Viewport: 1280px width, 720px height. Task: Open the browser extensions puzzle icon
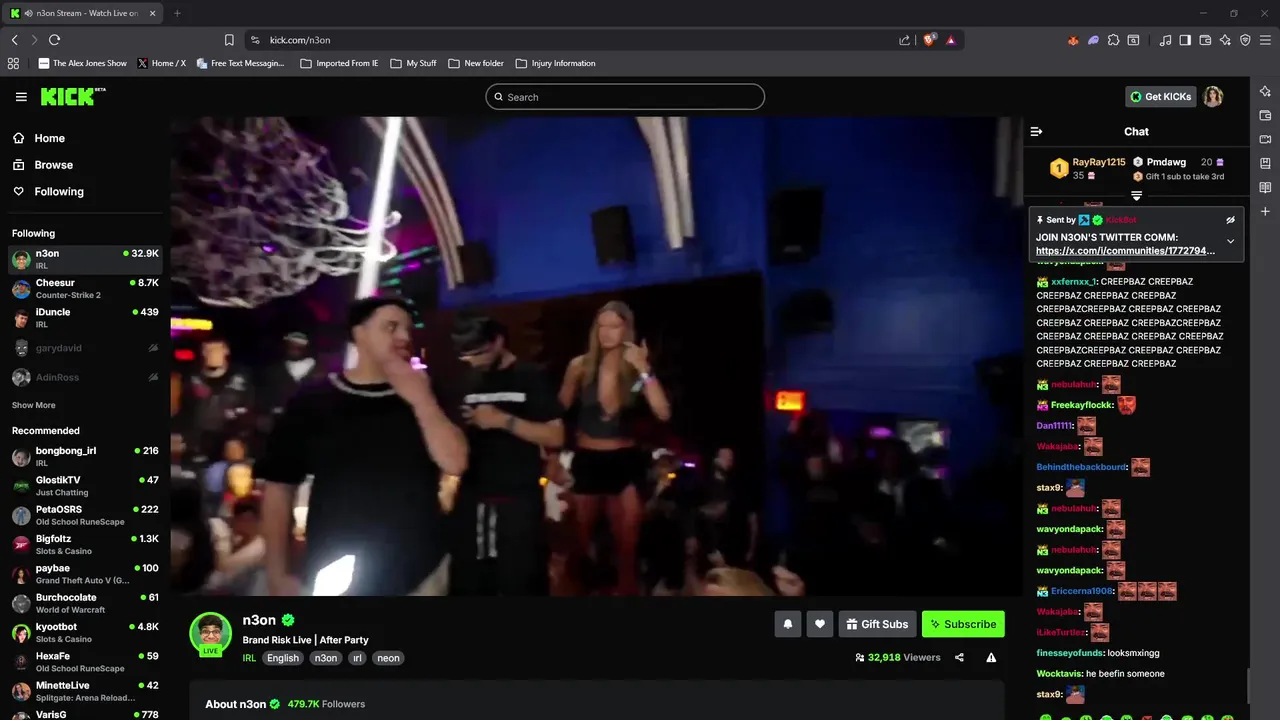1113,40
